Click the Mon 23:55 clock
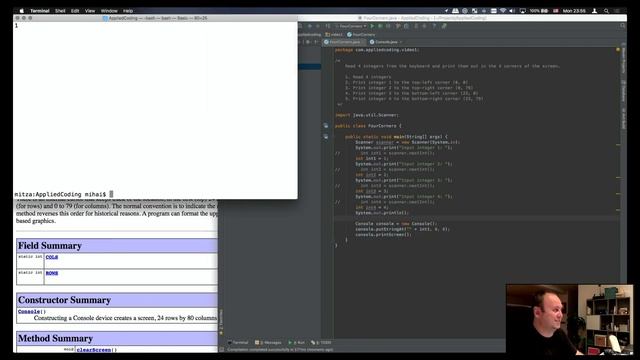640x360 pixels. [x=574, y=11]
